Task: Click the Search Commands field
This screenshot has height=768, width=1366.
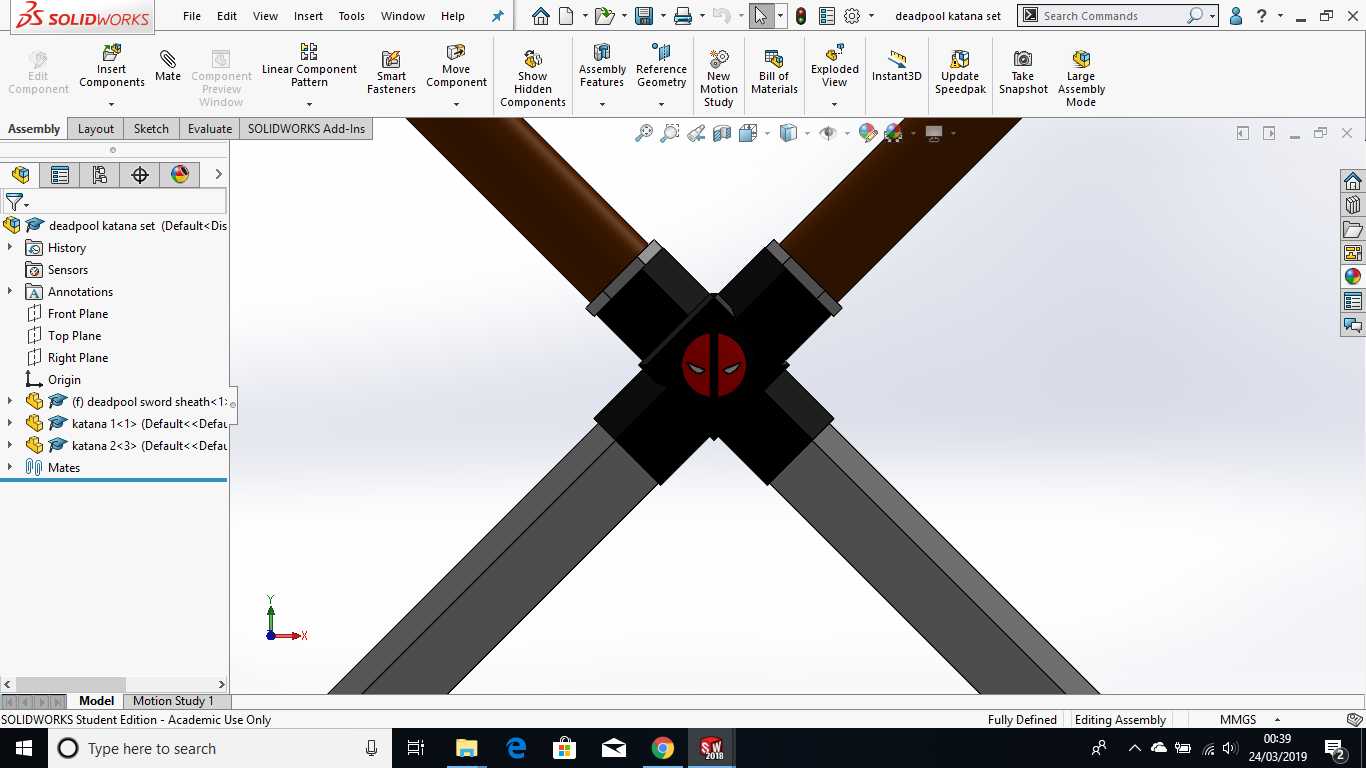Action: [x=1113, y=16]
